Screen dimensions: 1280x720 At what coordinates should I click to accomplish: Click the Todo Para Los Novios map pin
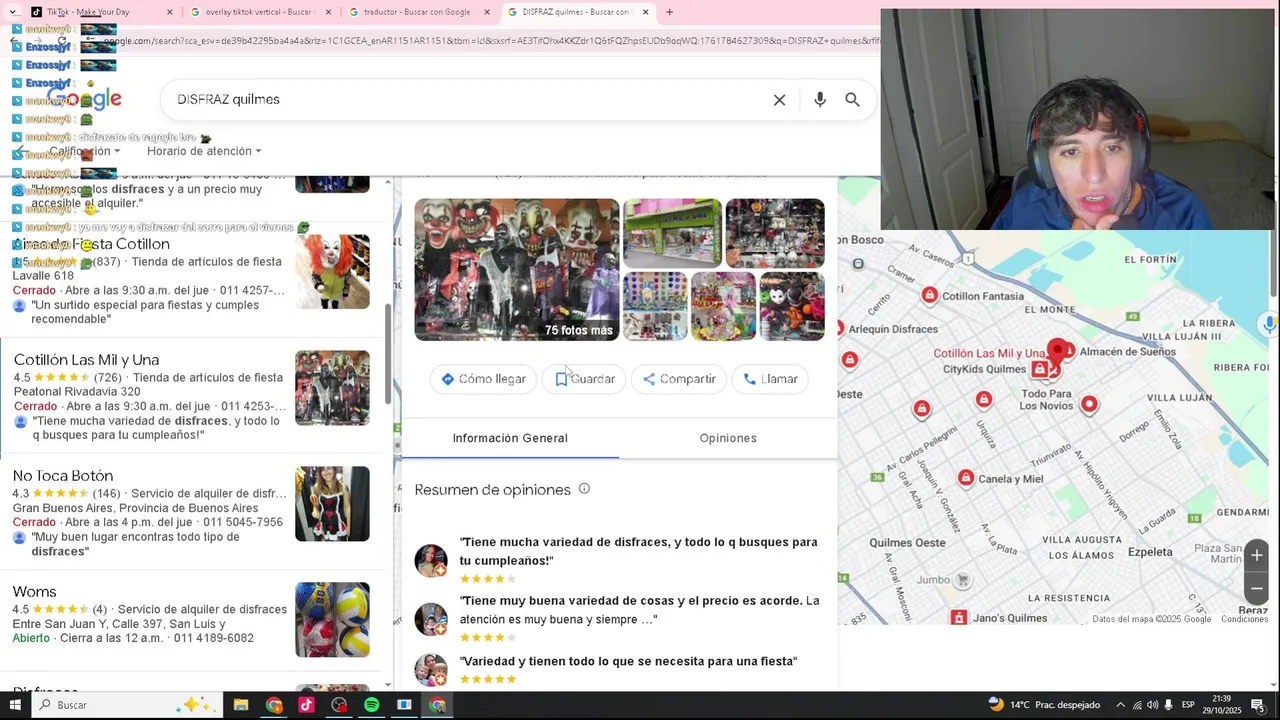tap(1089, 404)
